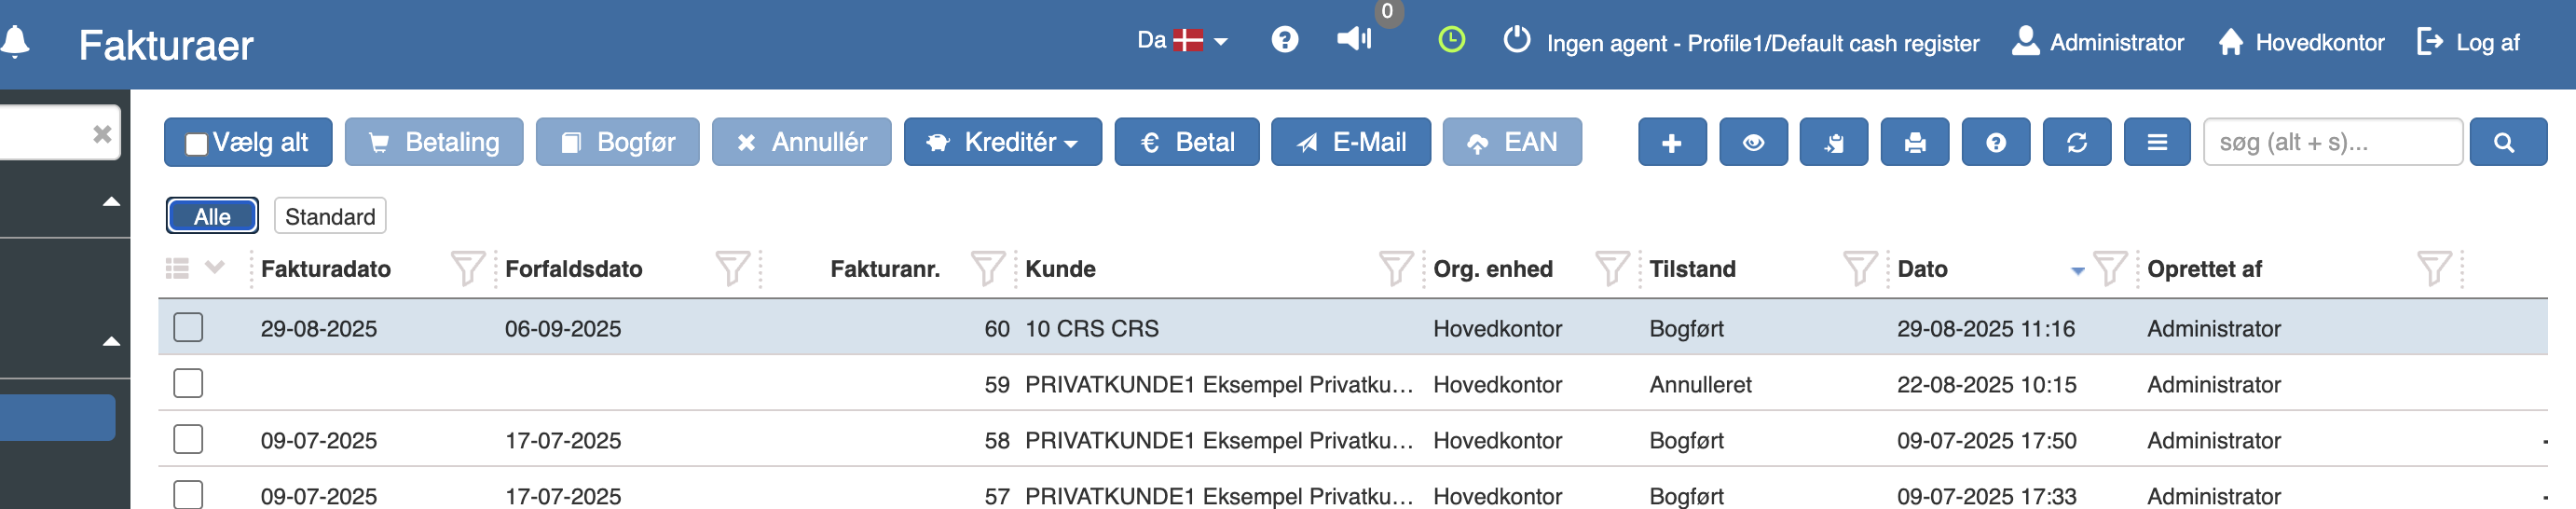Click the green clock icon

1450,40
